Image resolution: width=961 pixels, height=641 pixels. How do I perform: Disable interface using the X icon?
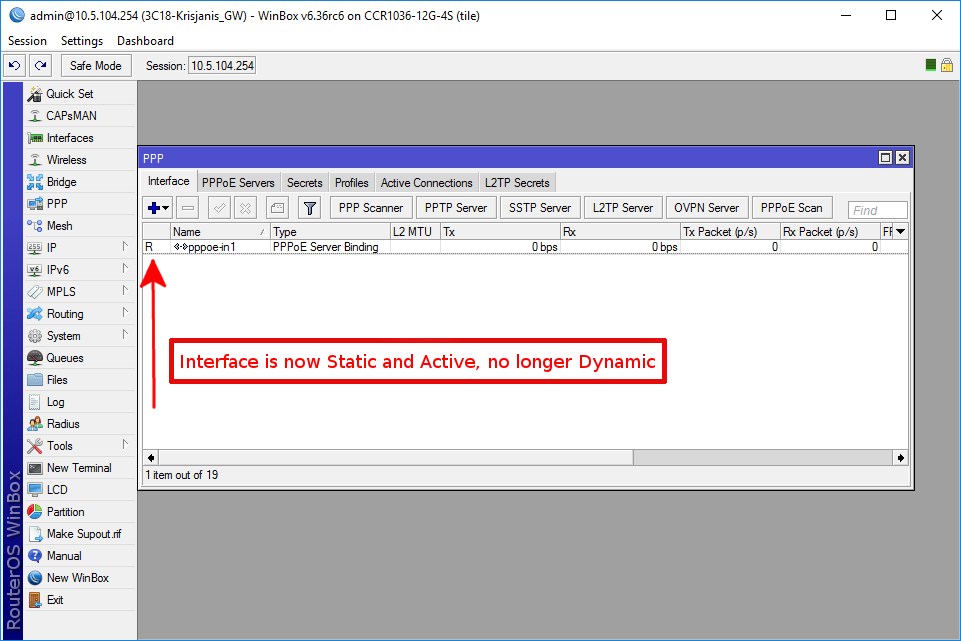(x=244, y=209)
